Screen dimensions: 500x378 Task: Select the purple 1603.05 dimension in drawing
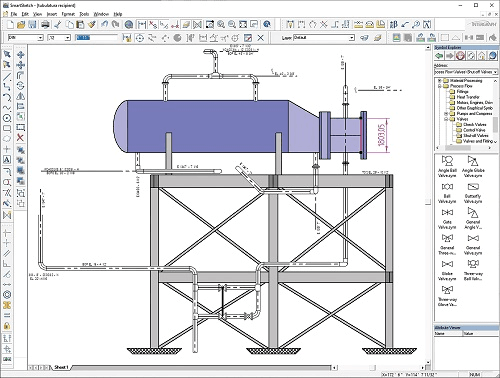click(382, 135)
